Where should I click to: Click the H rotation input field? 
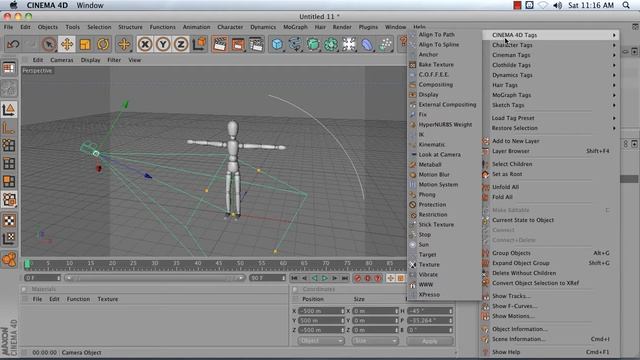(430, 311)
